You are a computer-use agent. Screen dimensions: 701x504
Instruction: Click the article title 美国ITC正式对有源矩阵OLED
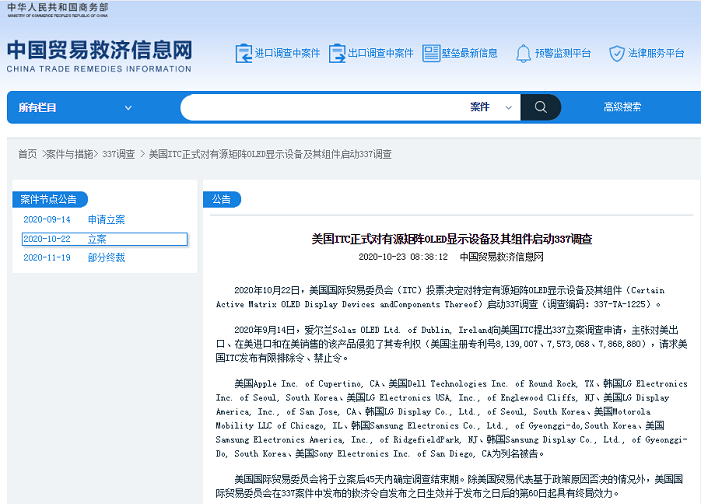tap(452, 239)
